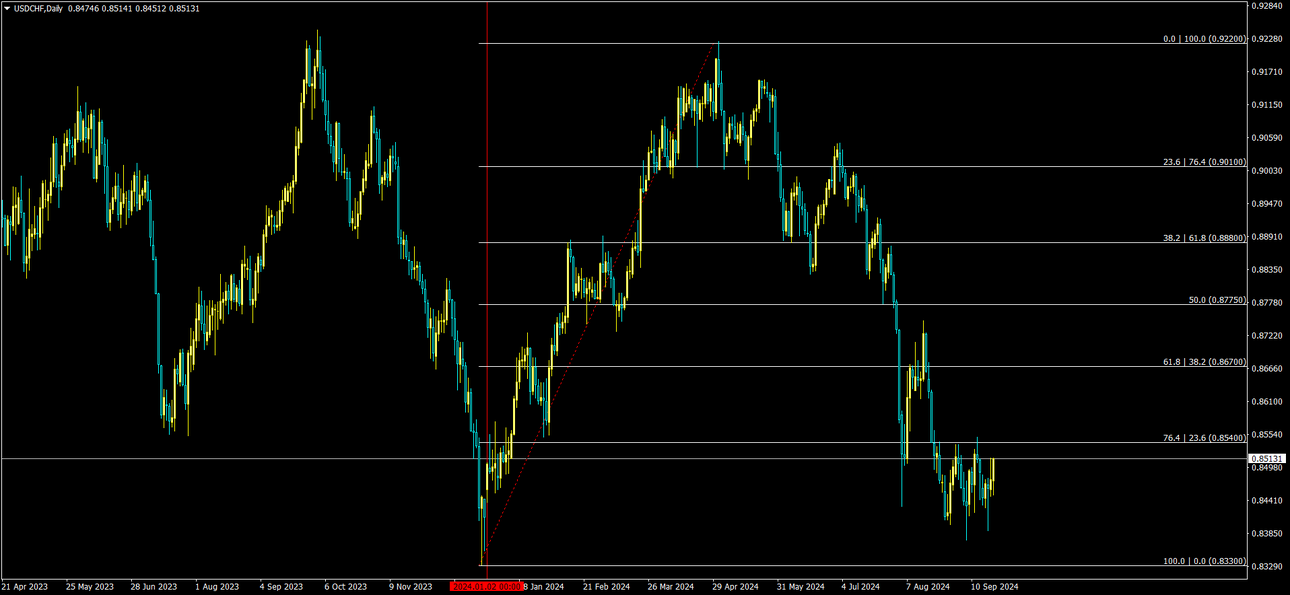Click the 8 Jan 2024 date label
Screen dimensions: 1290x595
click(x=543, y=587)
